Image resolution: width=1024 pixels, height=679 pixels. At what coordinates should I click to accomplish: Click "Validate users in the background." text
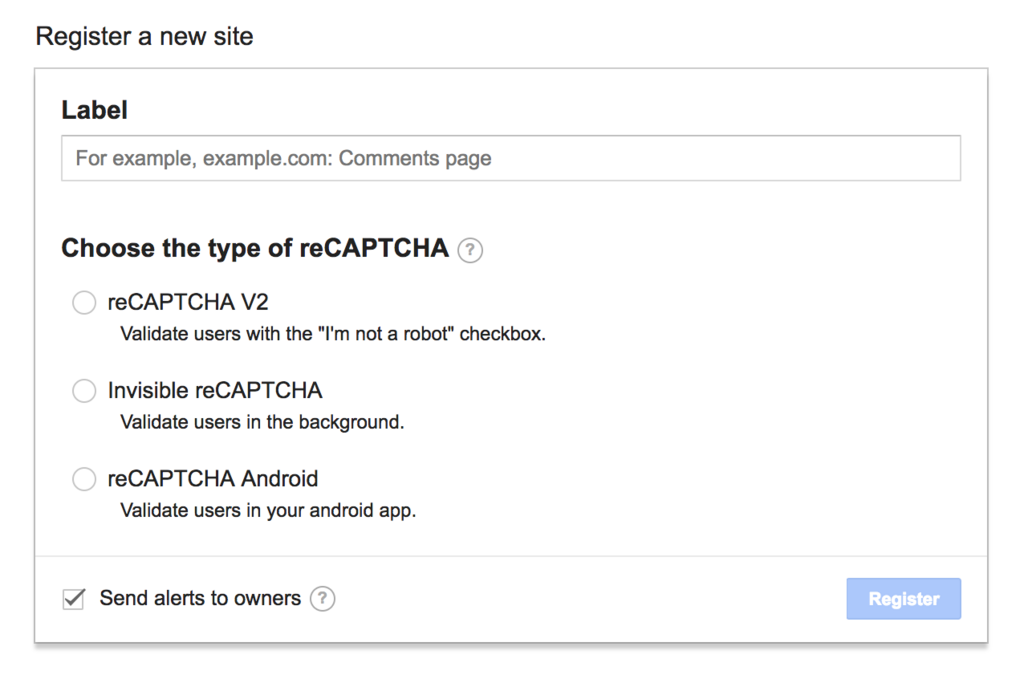tap(263, 422)
